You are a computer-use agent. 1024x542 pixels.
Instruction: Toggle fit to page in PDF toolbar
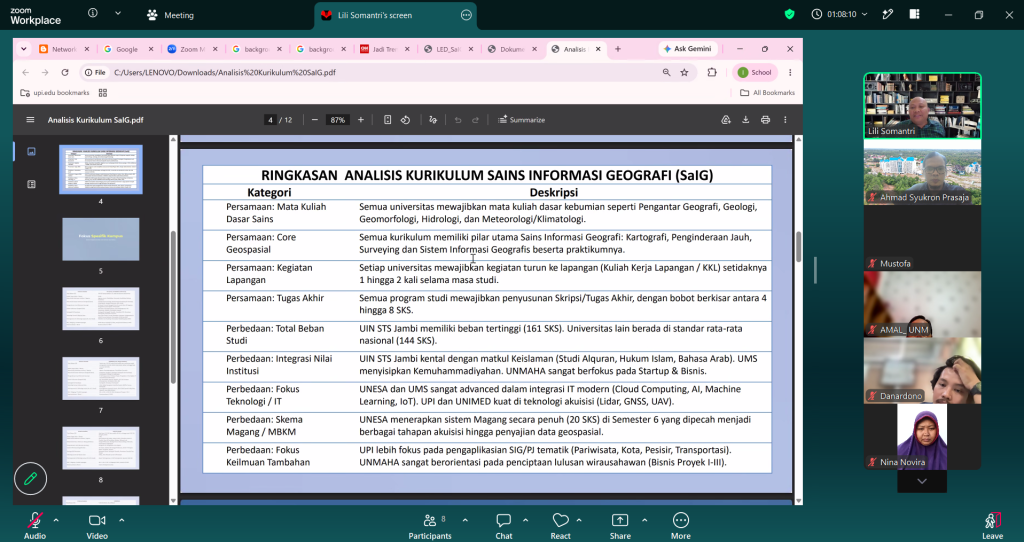tap(387, 120)
